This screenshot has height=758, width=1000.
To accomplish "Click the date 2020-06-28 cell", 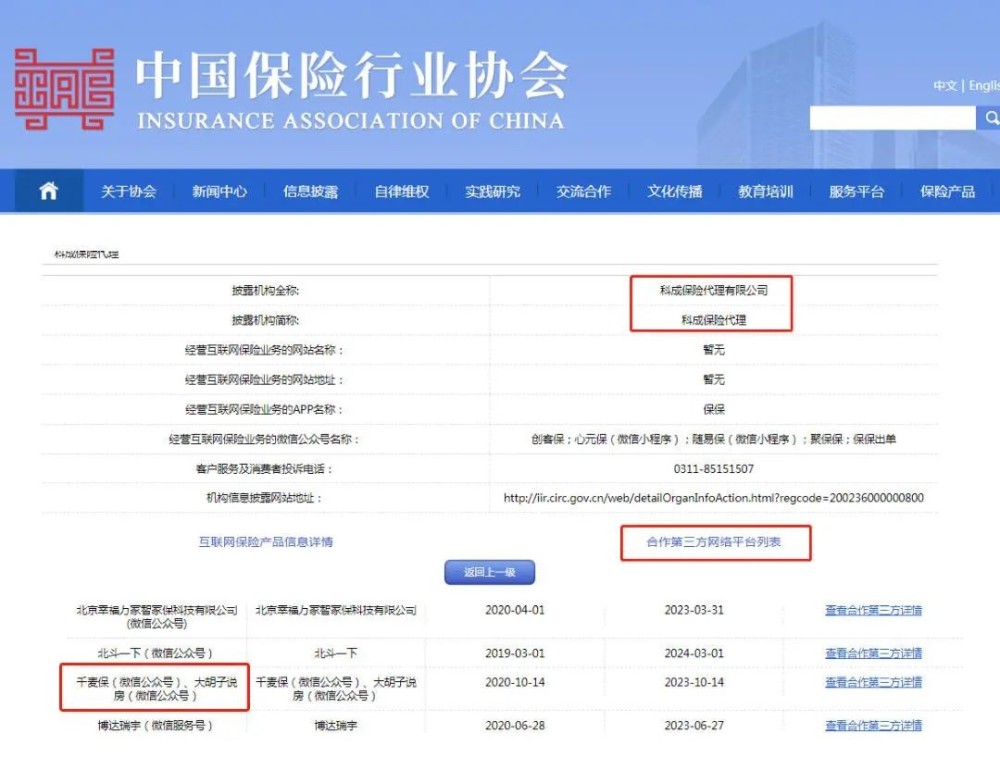I will pyautogui.click(x=515, y=725).
